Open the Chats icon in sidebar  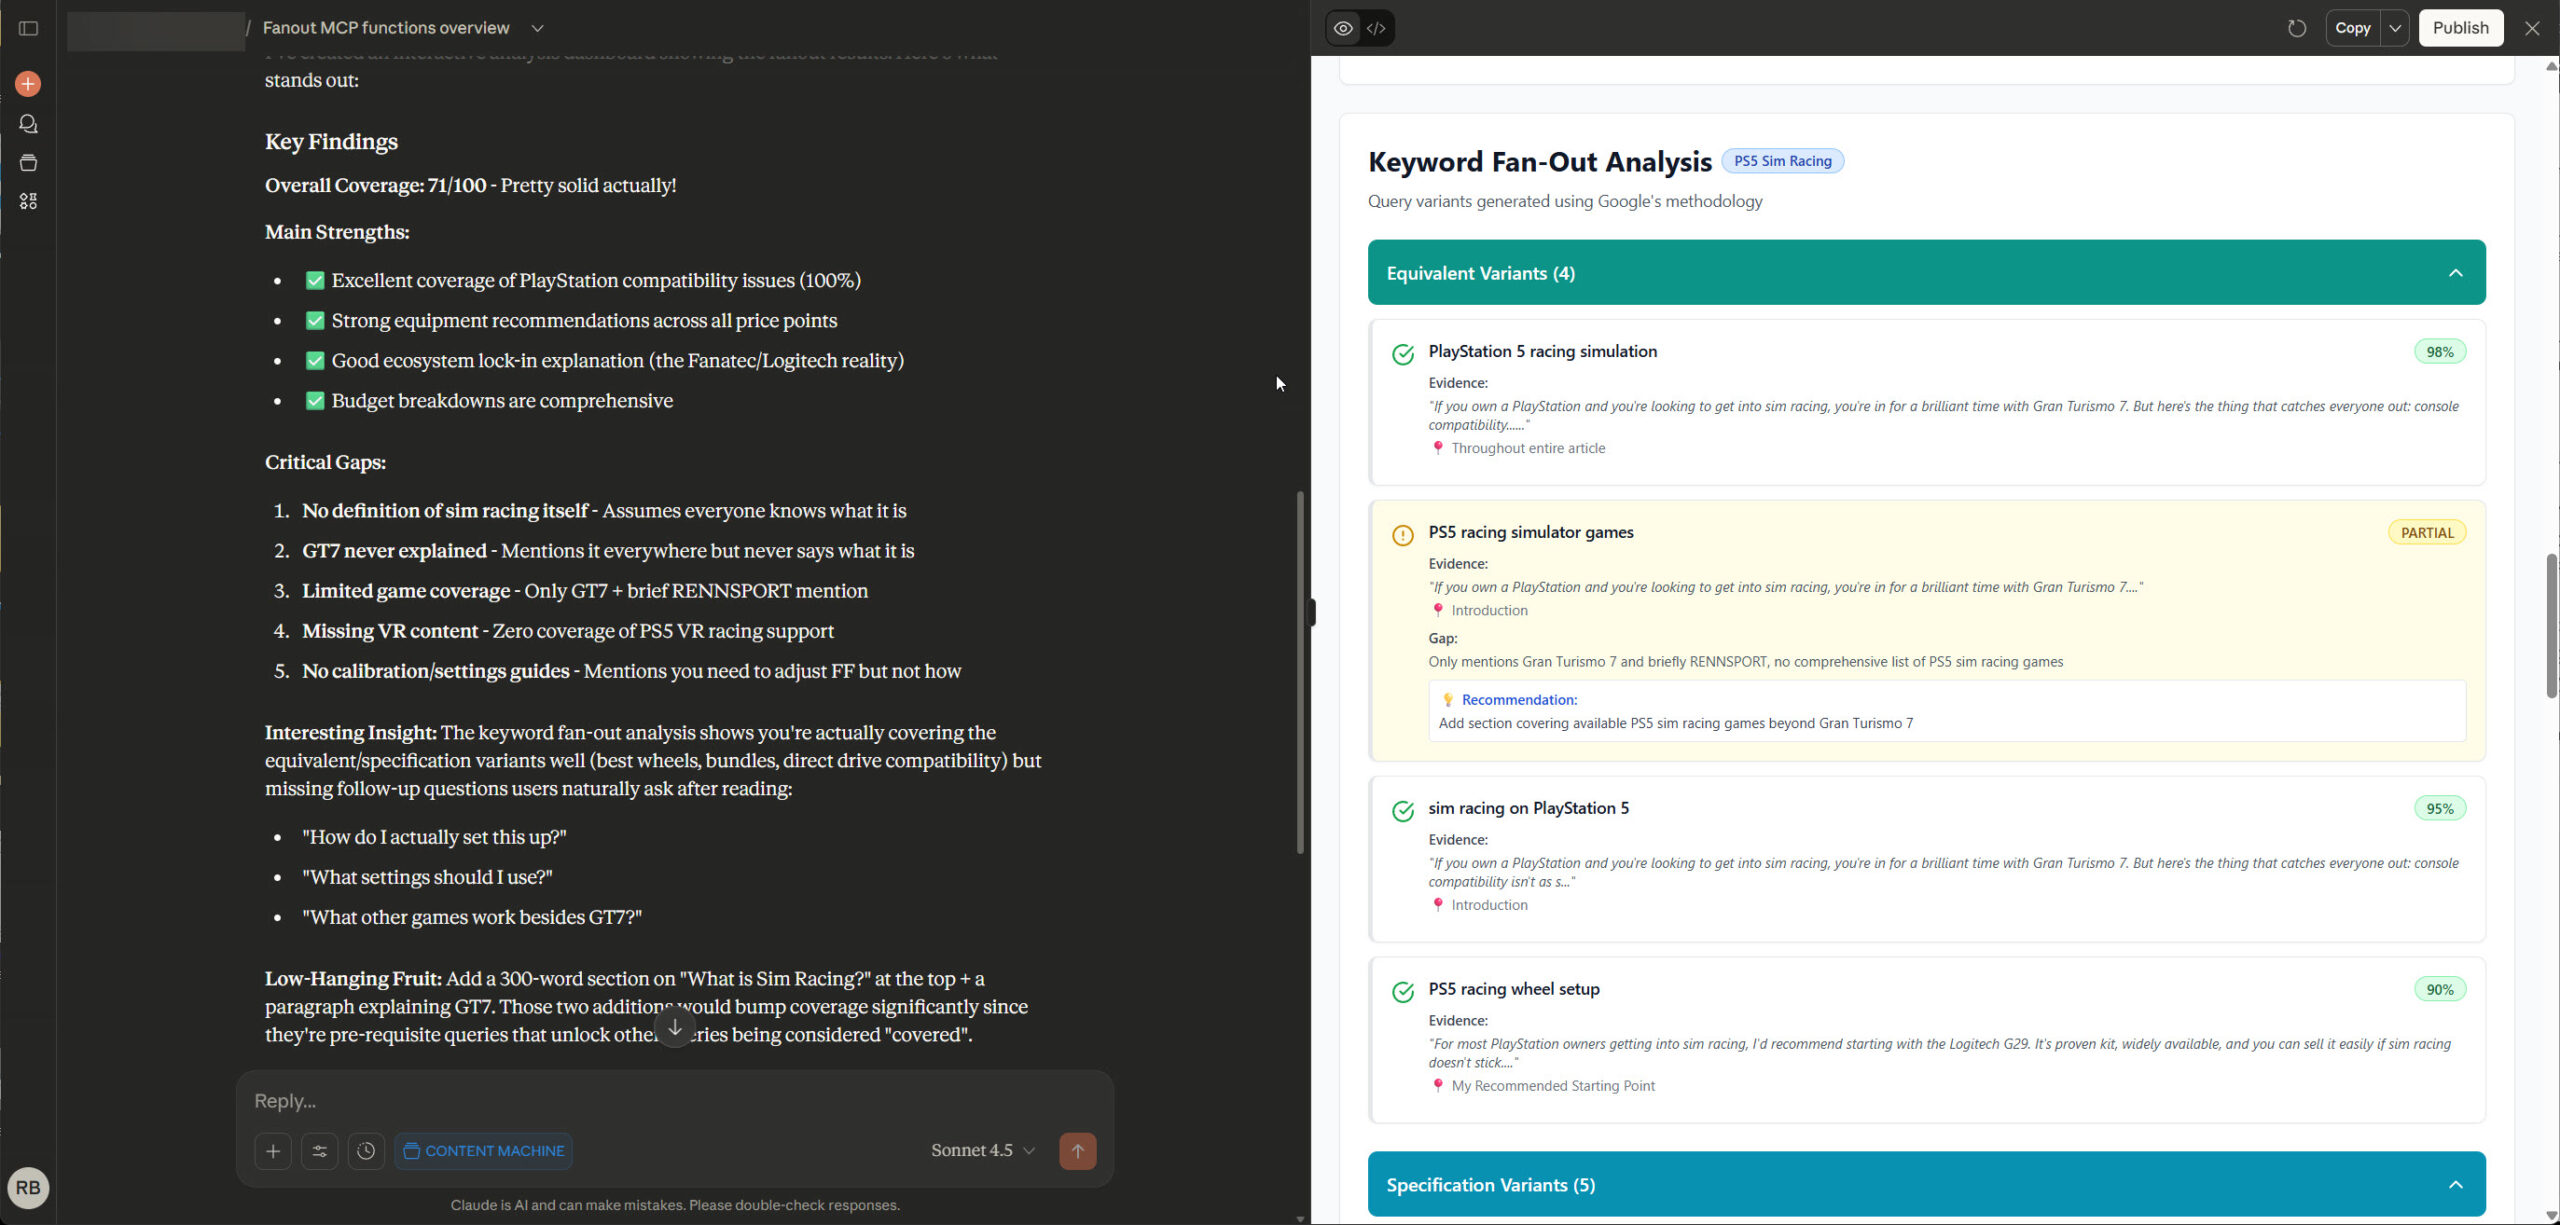coord(28,124)
